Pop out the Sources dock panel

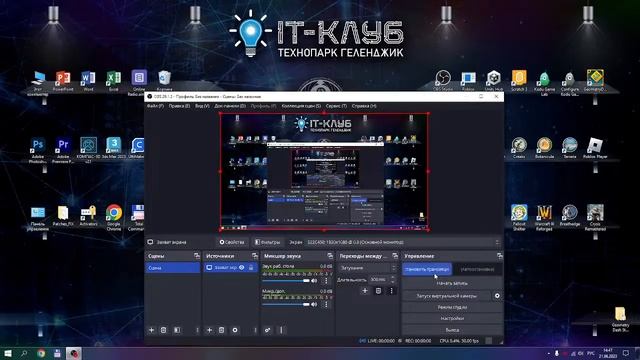(255, 256)
